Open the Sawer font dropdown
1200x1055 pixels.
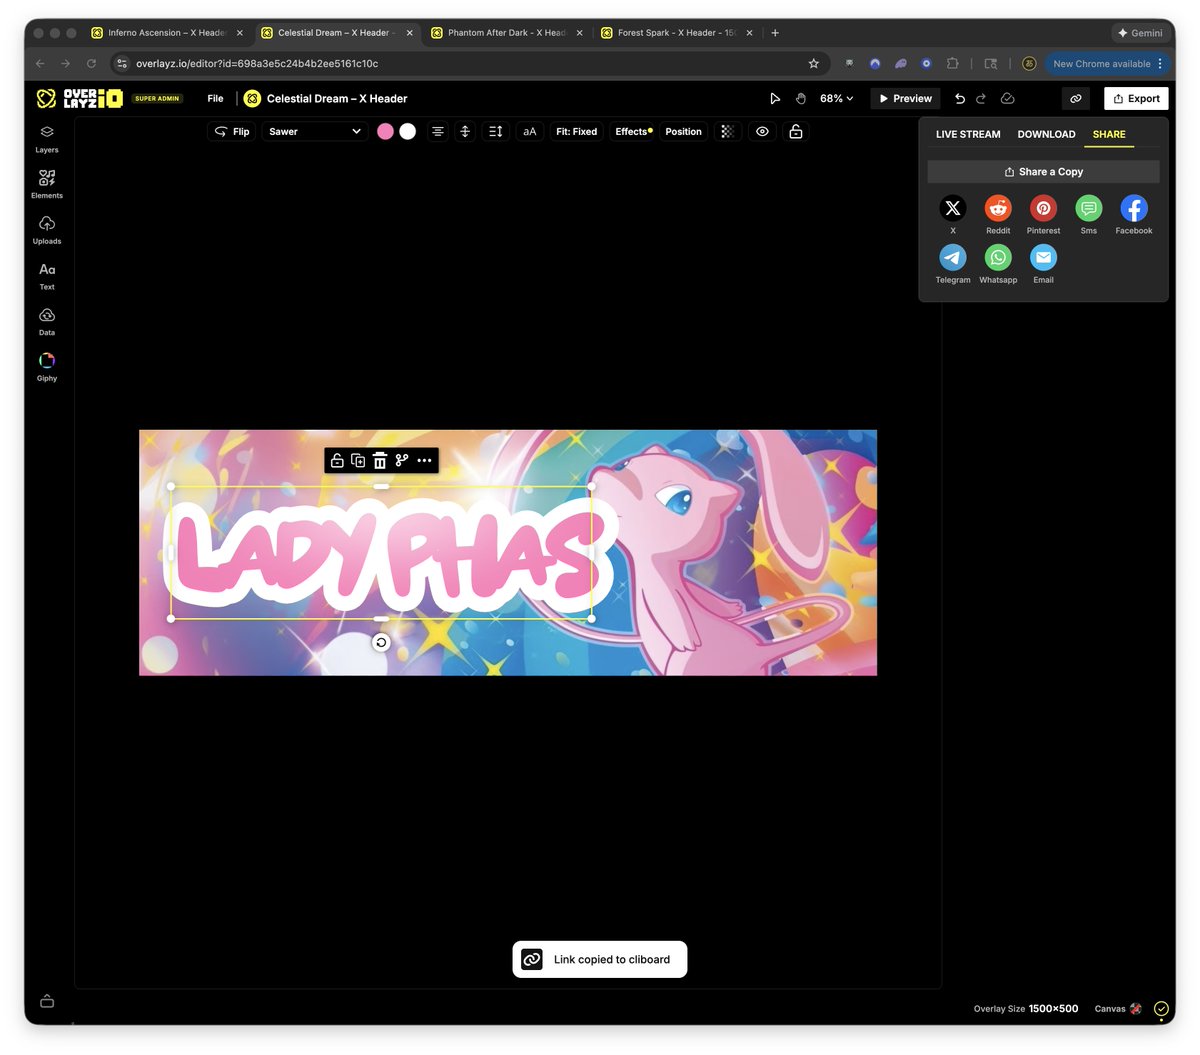coord(315,132)
